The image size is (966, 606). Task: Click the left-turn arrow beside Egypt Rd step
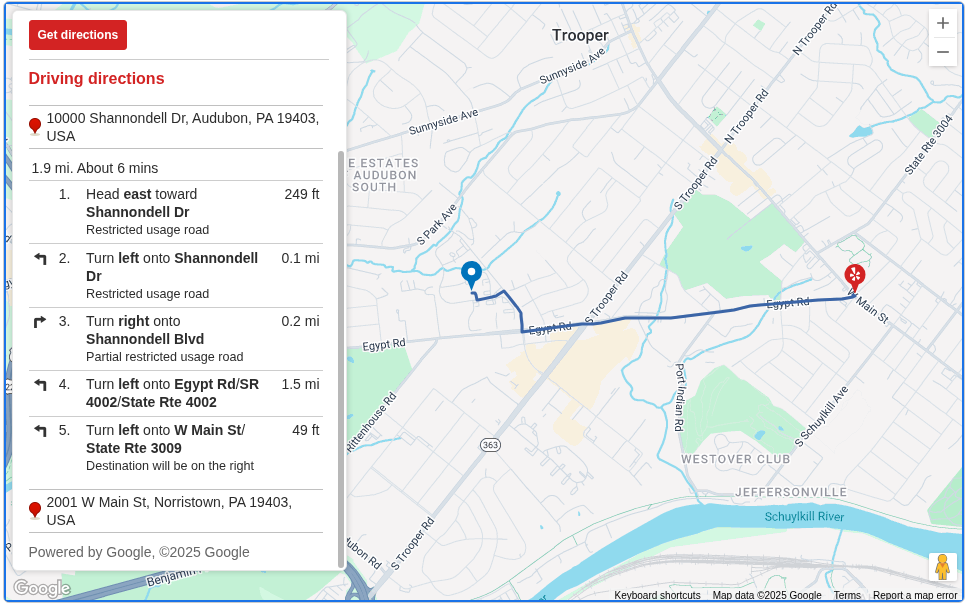click(x=40, y=384)
